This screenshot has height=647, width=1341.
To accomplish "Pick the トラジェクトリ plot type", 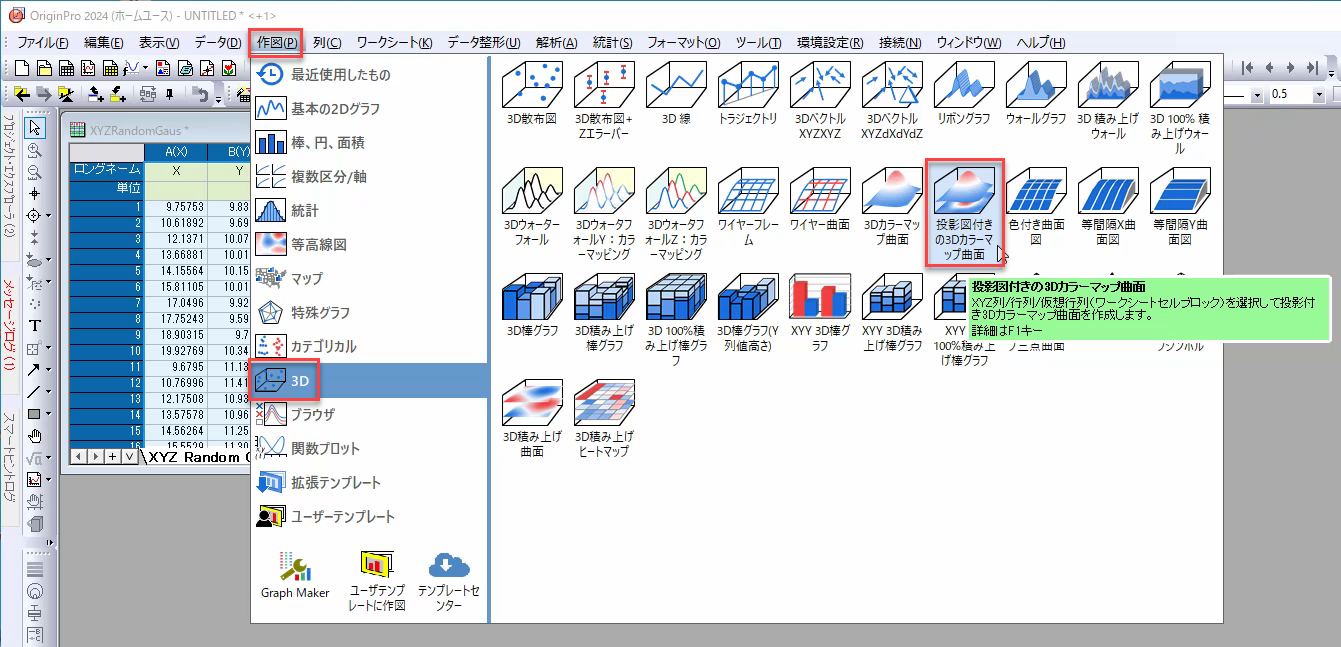I will (748, 92).
